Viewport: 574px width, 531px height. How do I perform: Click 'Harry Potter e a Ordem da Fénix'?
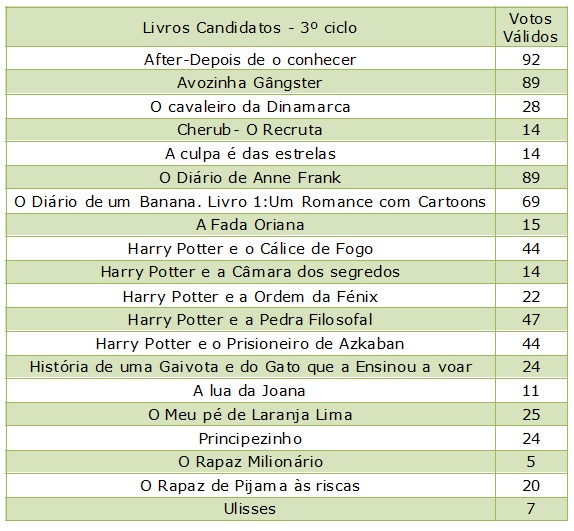click(250, 296)
